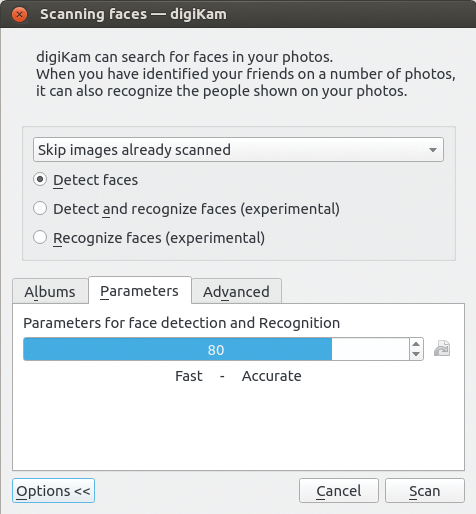Click the Fast label under the slider

tap(189, 376)
